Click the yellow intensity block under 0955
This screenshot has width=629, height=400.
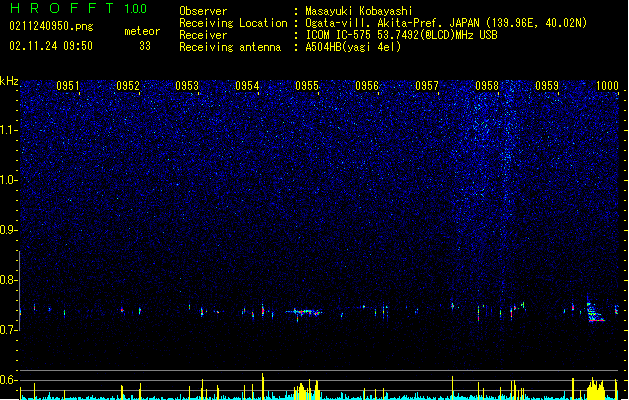(x=307, y=390)
